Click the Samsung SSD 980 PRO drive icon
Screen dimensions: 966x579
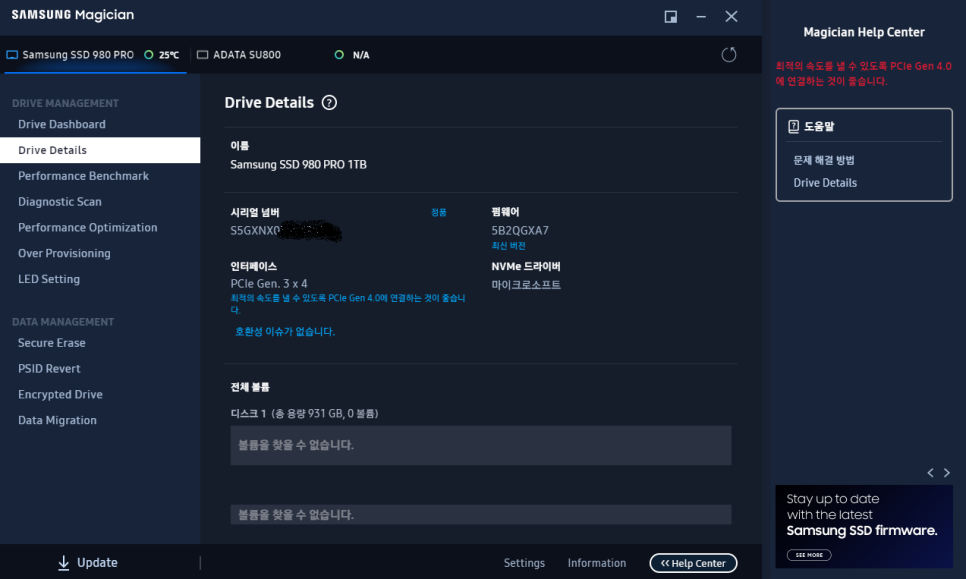point(12,55)
